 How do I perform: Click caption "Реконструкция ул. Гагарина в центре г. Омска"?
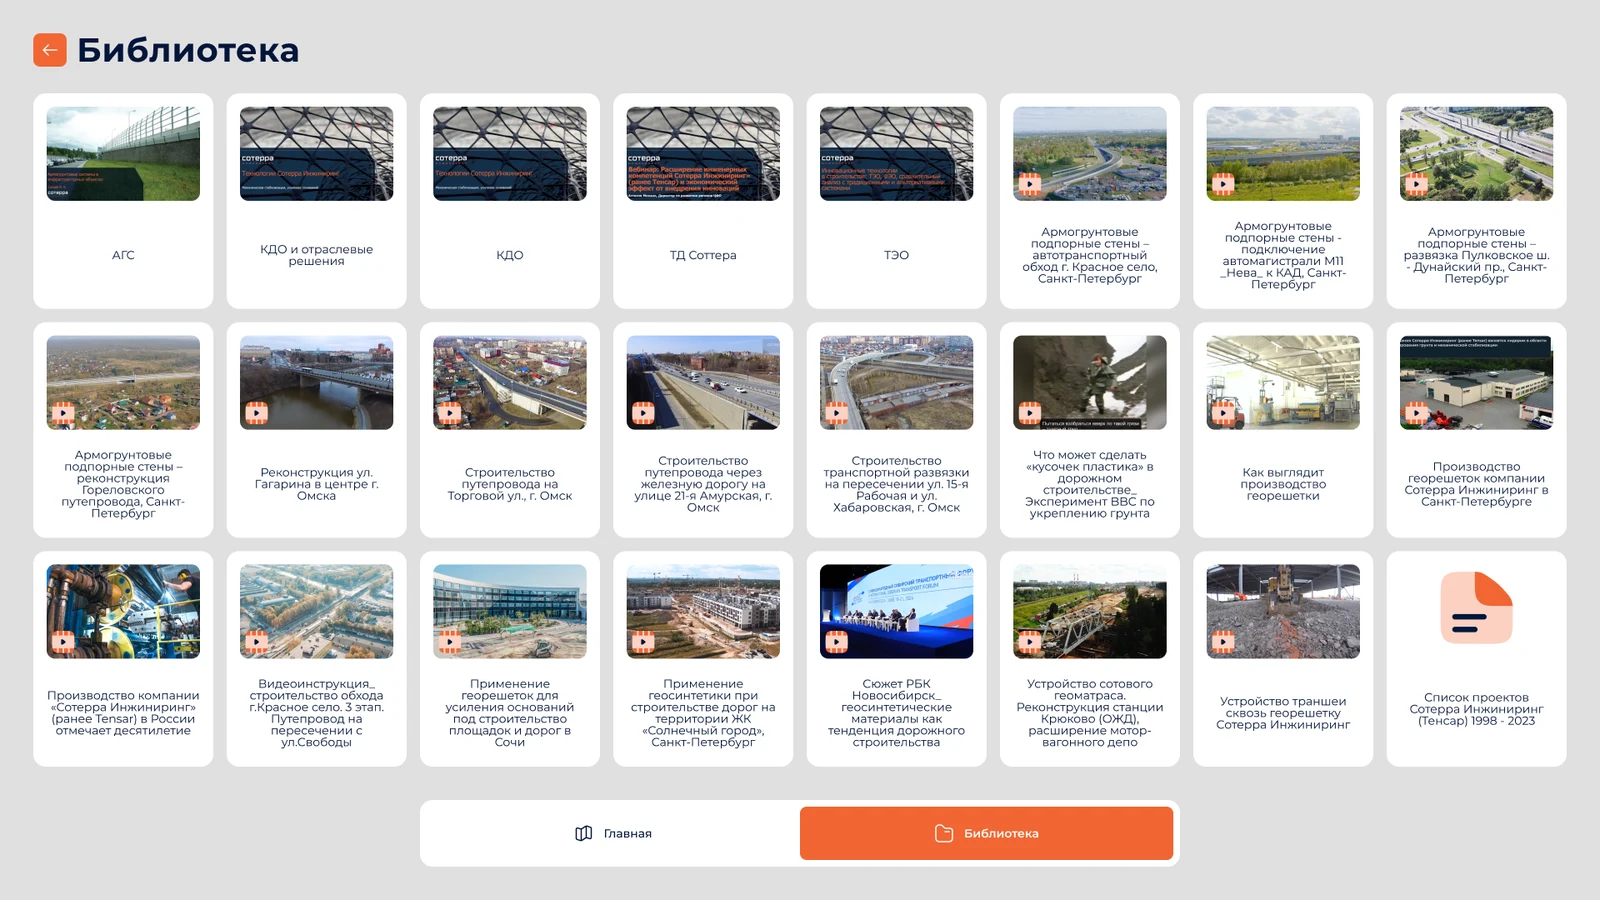(316, 484)
